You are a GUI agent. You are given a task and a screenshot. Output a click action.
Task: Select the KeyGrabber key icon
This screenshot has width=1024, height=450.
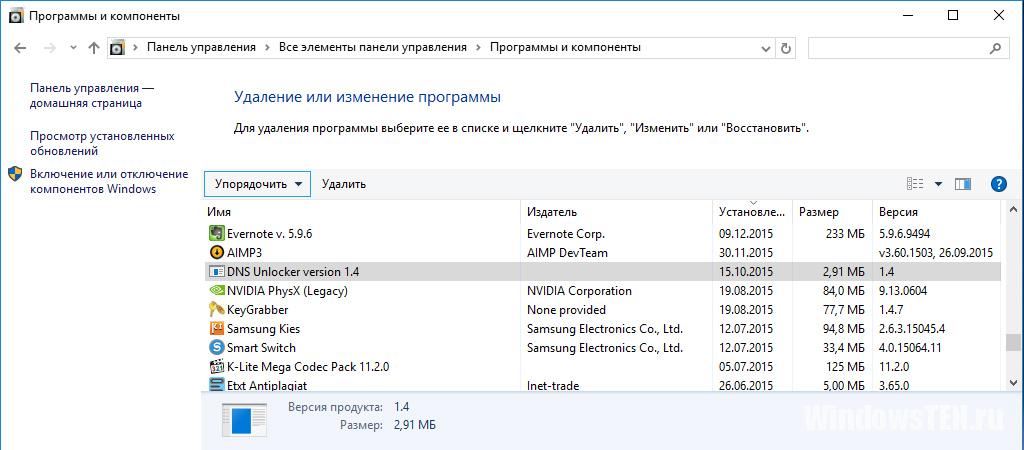(216, 310)
